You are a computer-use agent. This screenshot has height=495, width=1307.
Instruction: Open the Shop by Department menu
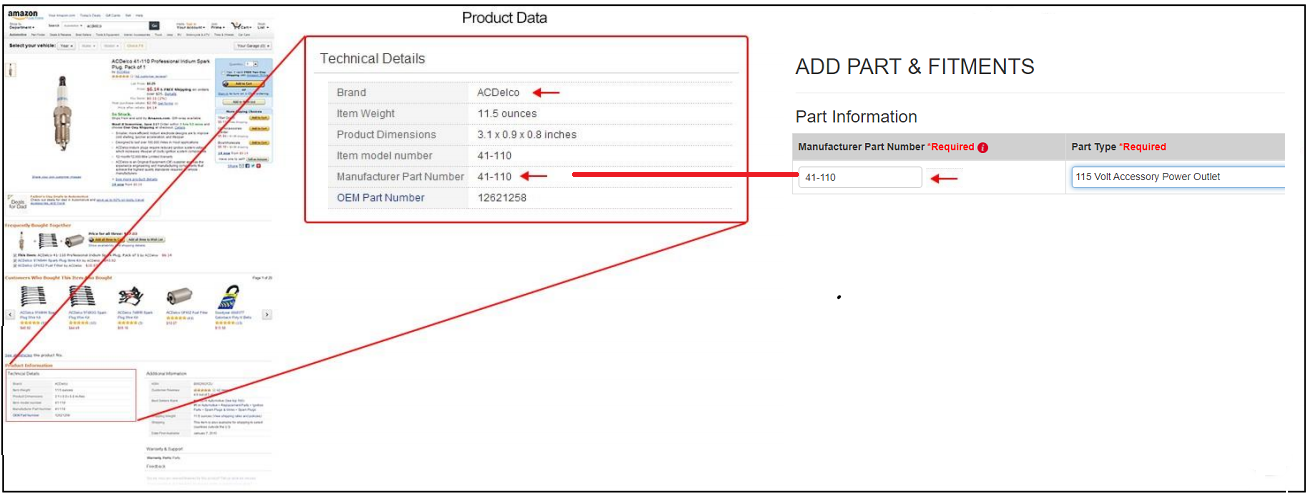(x=20, y=26)
